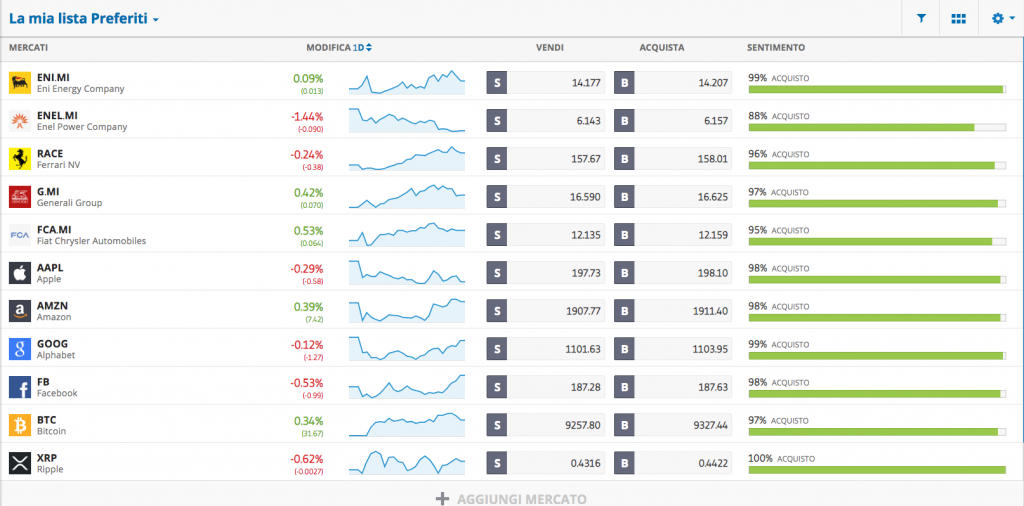Image resolution: width=1024 pixels, height=506 pixels.
Task: Open the AMZN Amazon market name
Action: coord(54,311)
